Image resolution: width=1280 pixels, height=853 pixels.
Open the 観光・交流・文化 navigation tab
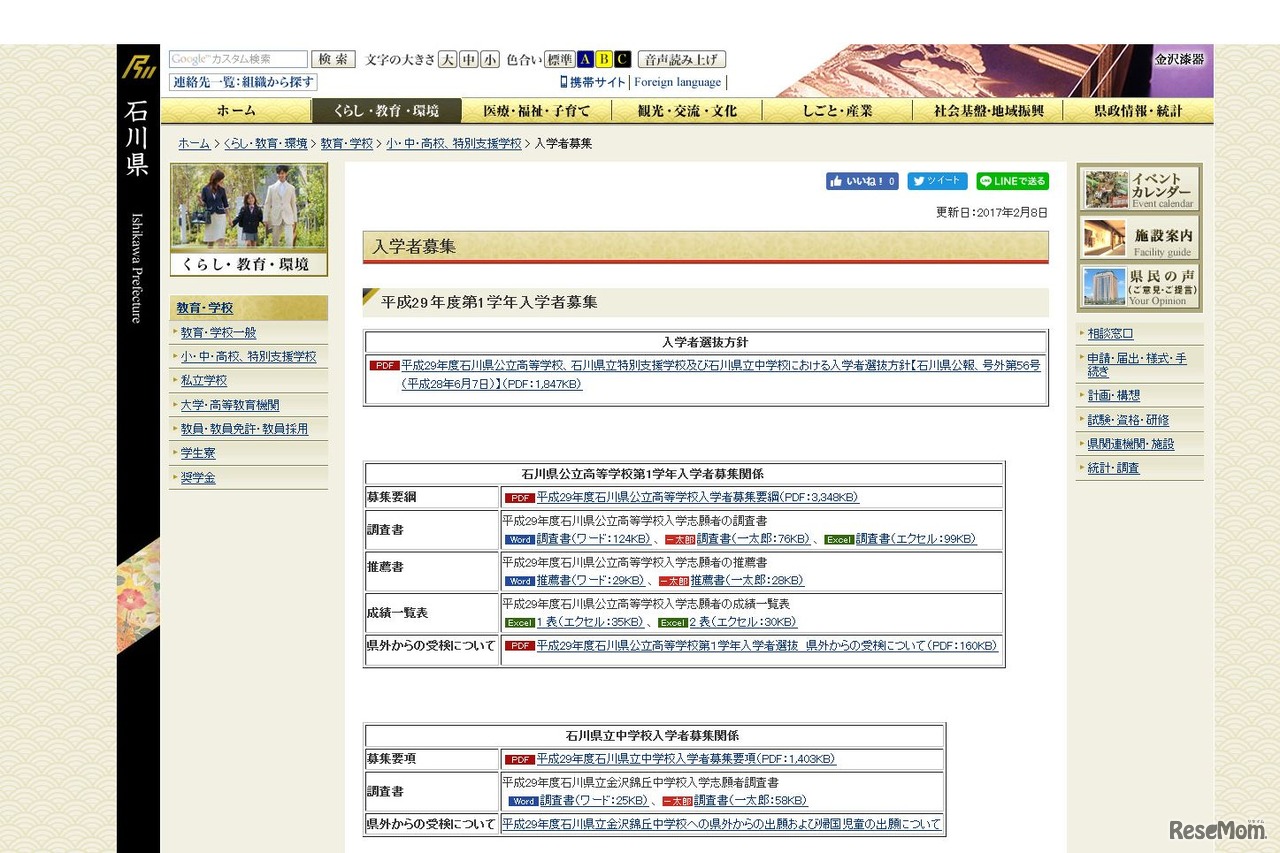pos(685,111)
